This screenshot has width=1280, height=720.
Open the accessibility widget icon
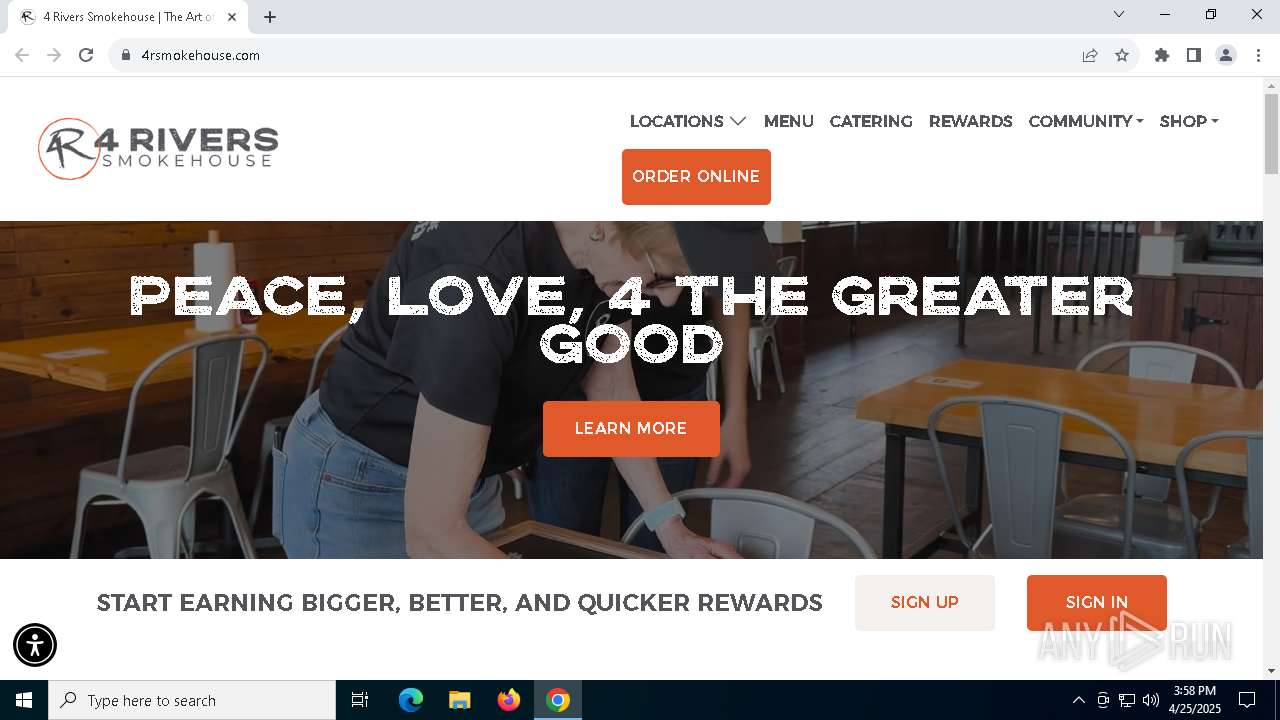(x=35, y=645)
